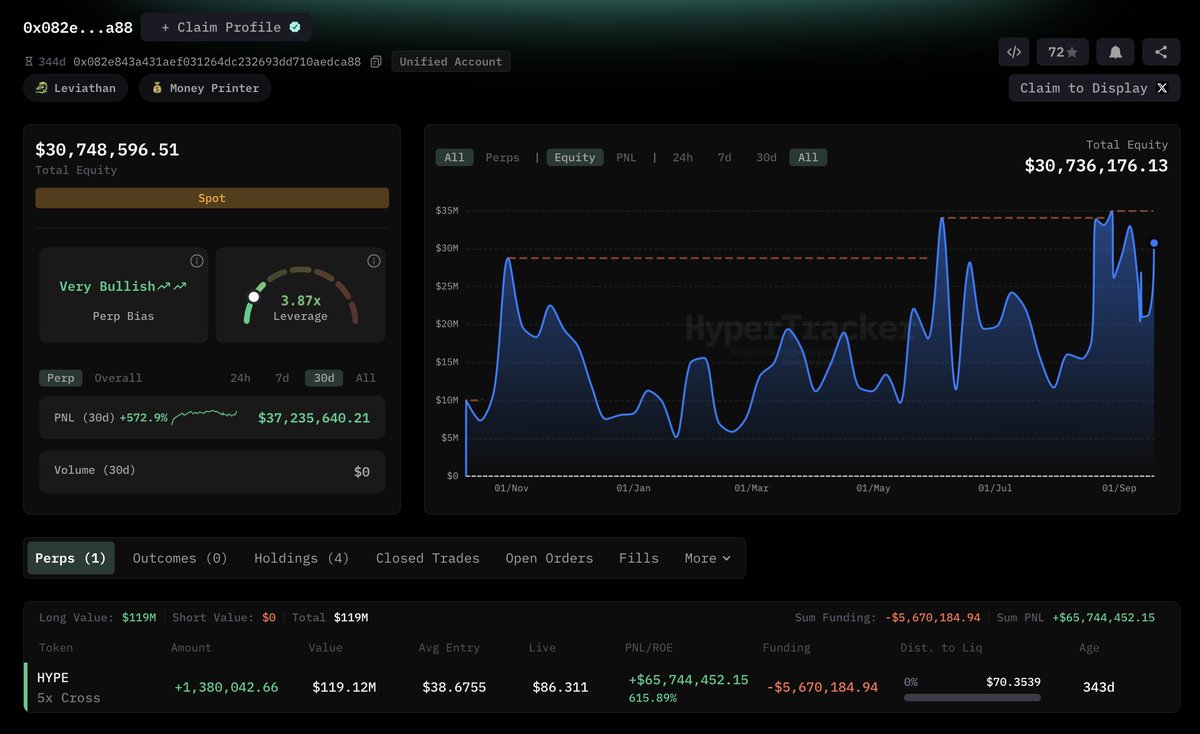
Task: Set PNL stats period to All
Action: tap(366, 378)
